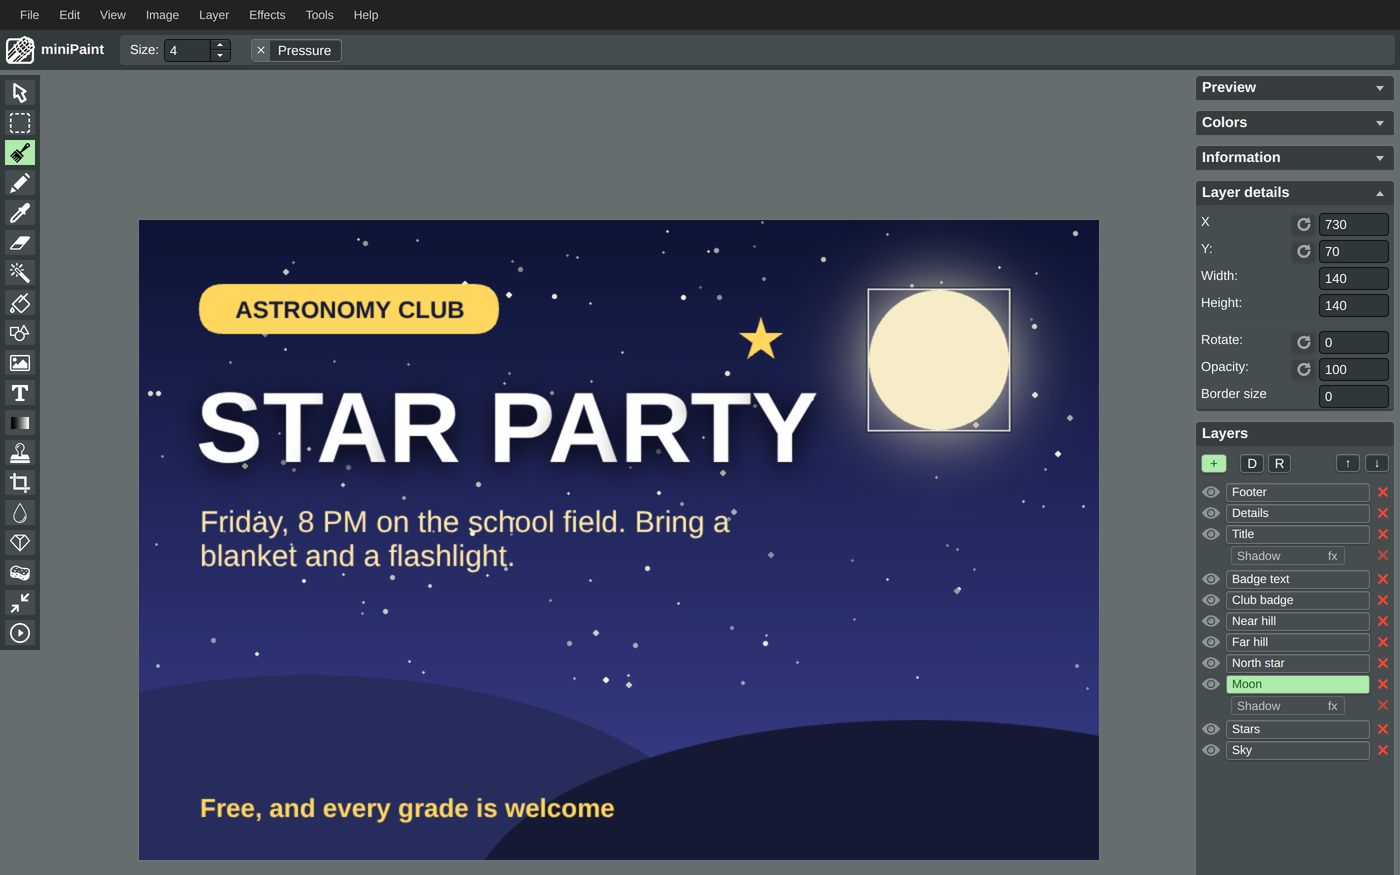This screenshot has height=875, width=1400.
Task: Pick the color eyedropper tool
Action: click(20, 213)
